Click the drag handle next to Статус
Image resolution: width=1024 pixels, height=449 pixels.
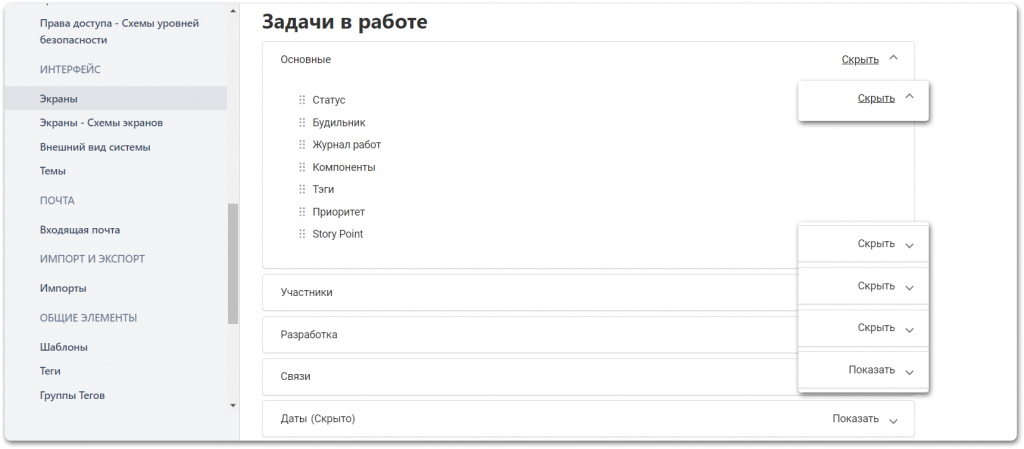tap(302, 100)
